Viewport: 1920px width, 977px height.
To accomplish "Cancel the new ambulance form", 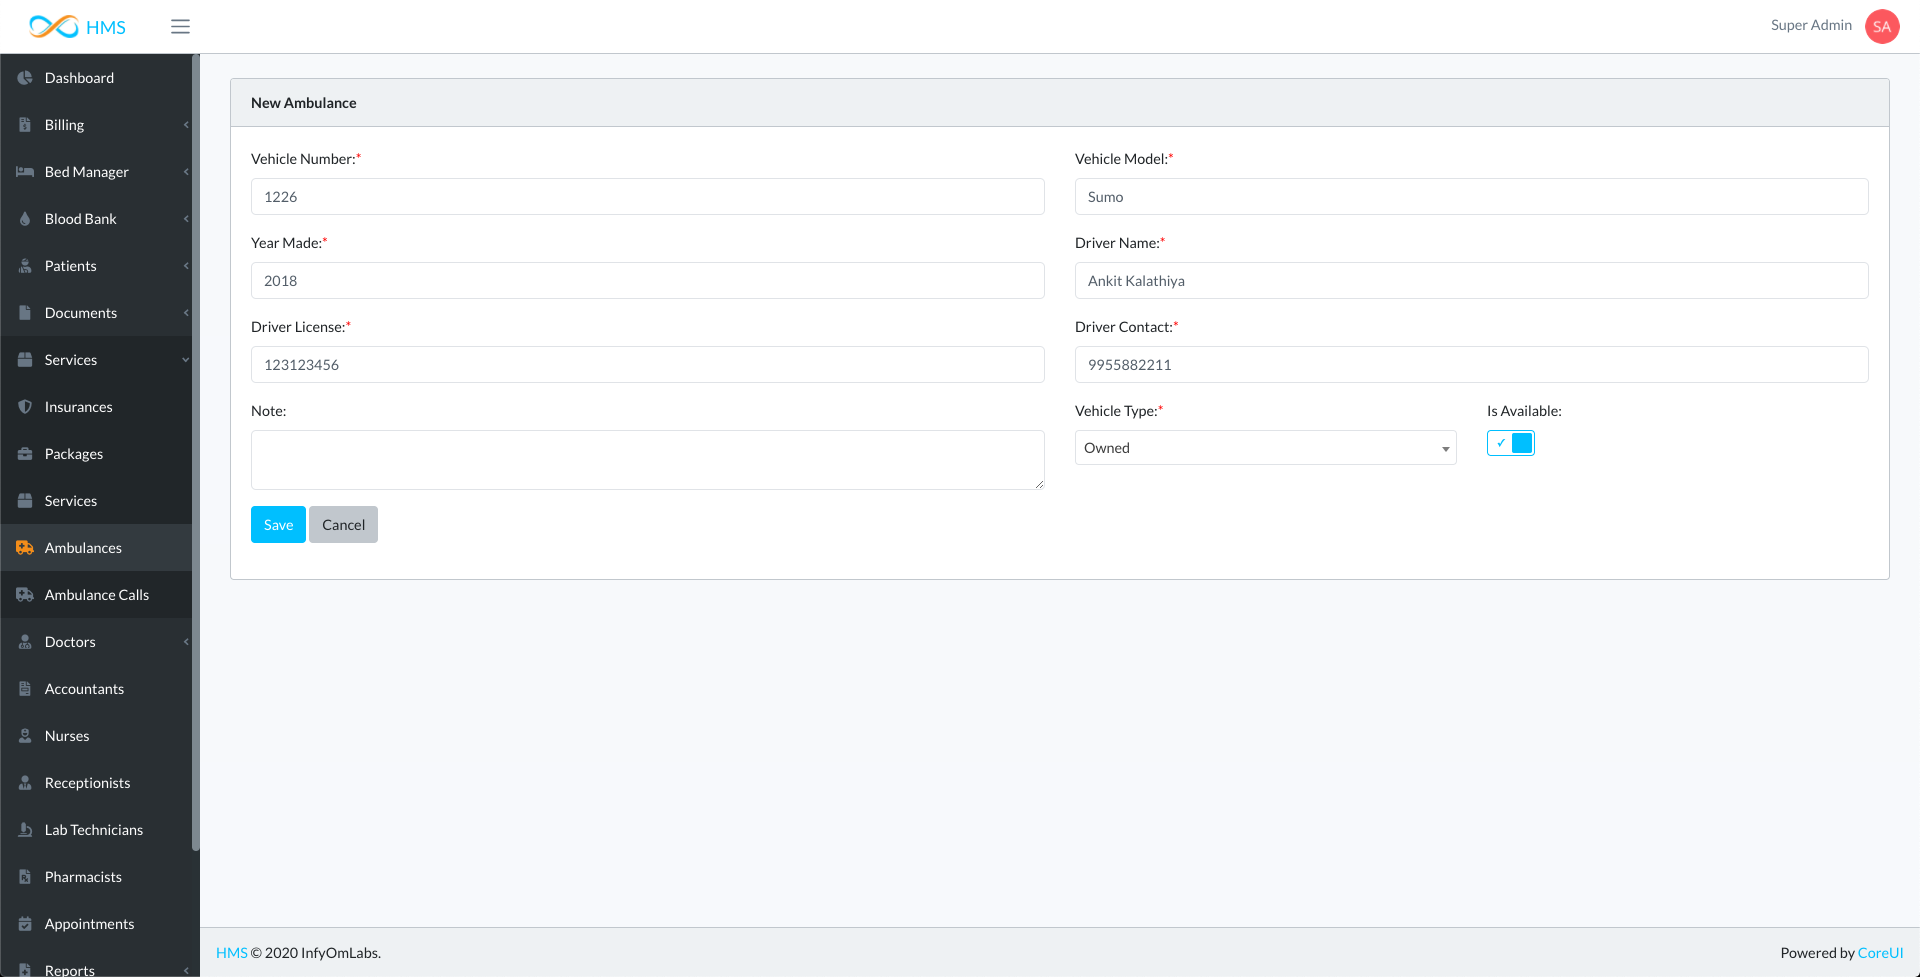I will click(x=343, y=525).
